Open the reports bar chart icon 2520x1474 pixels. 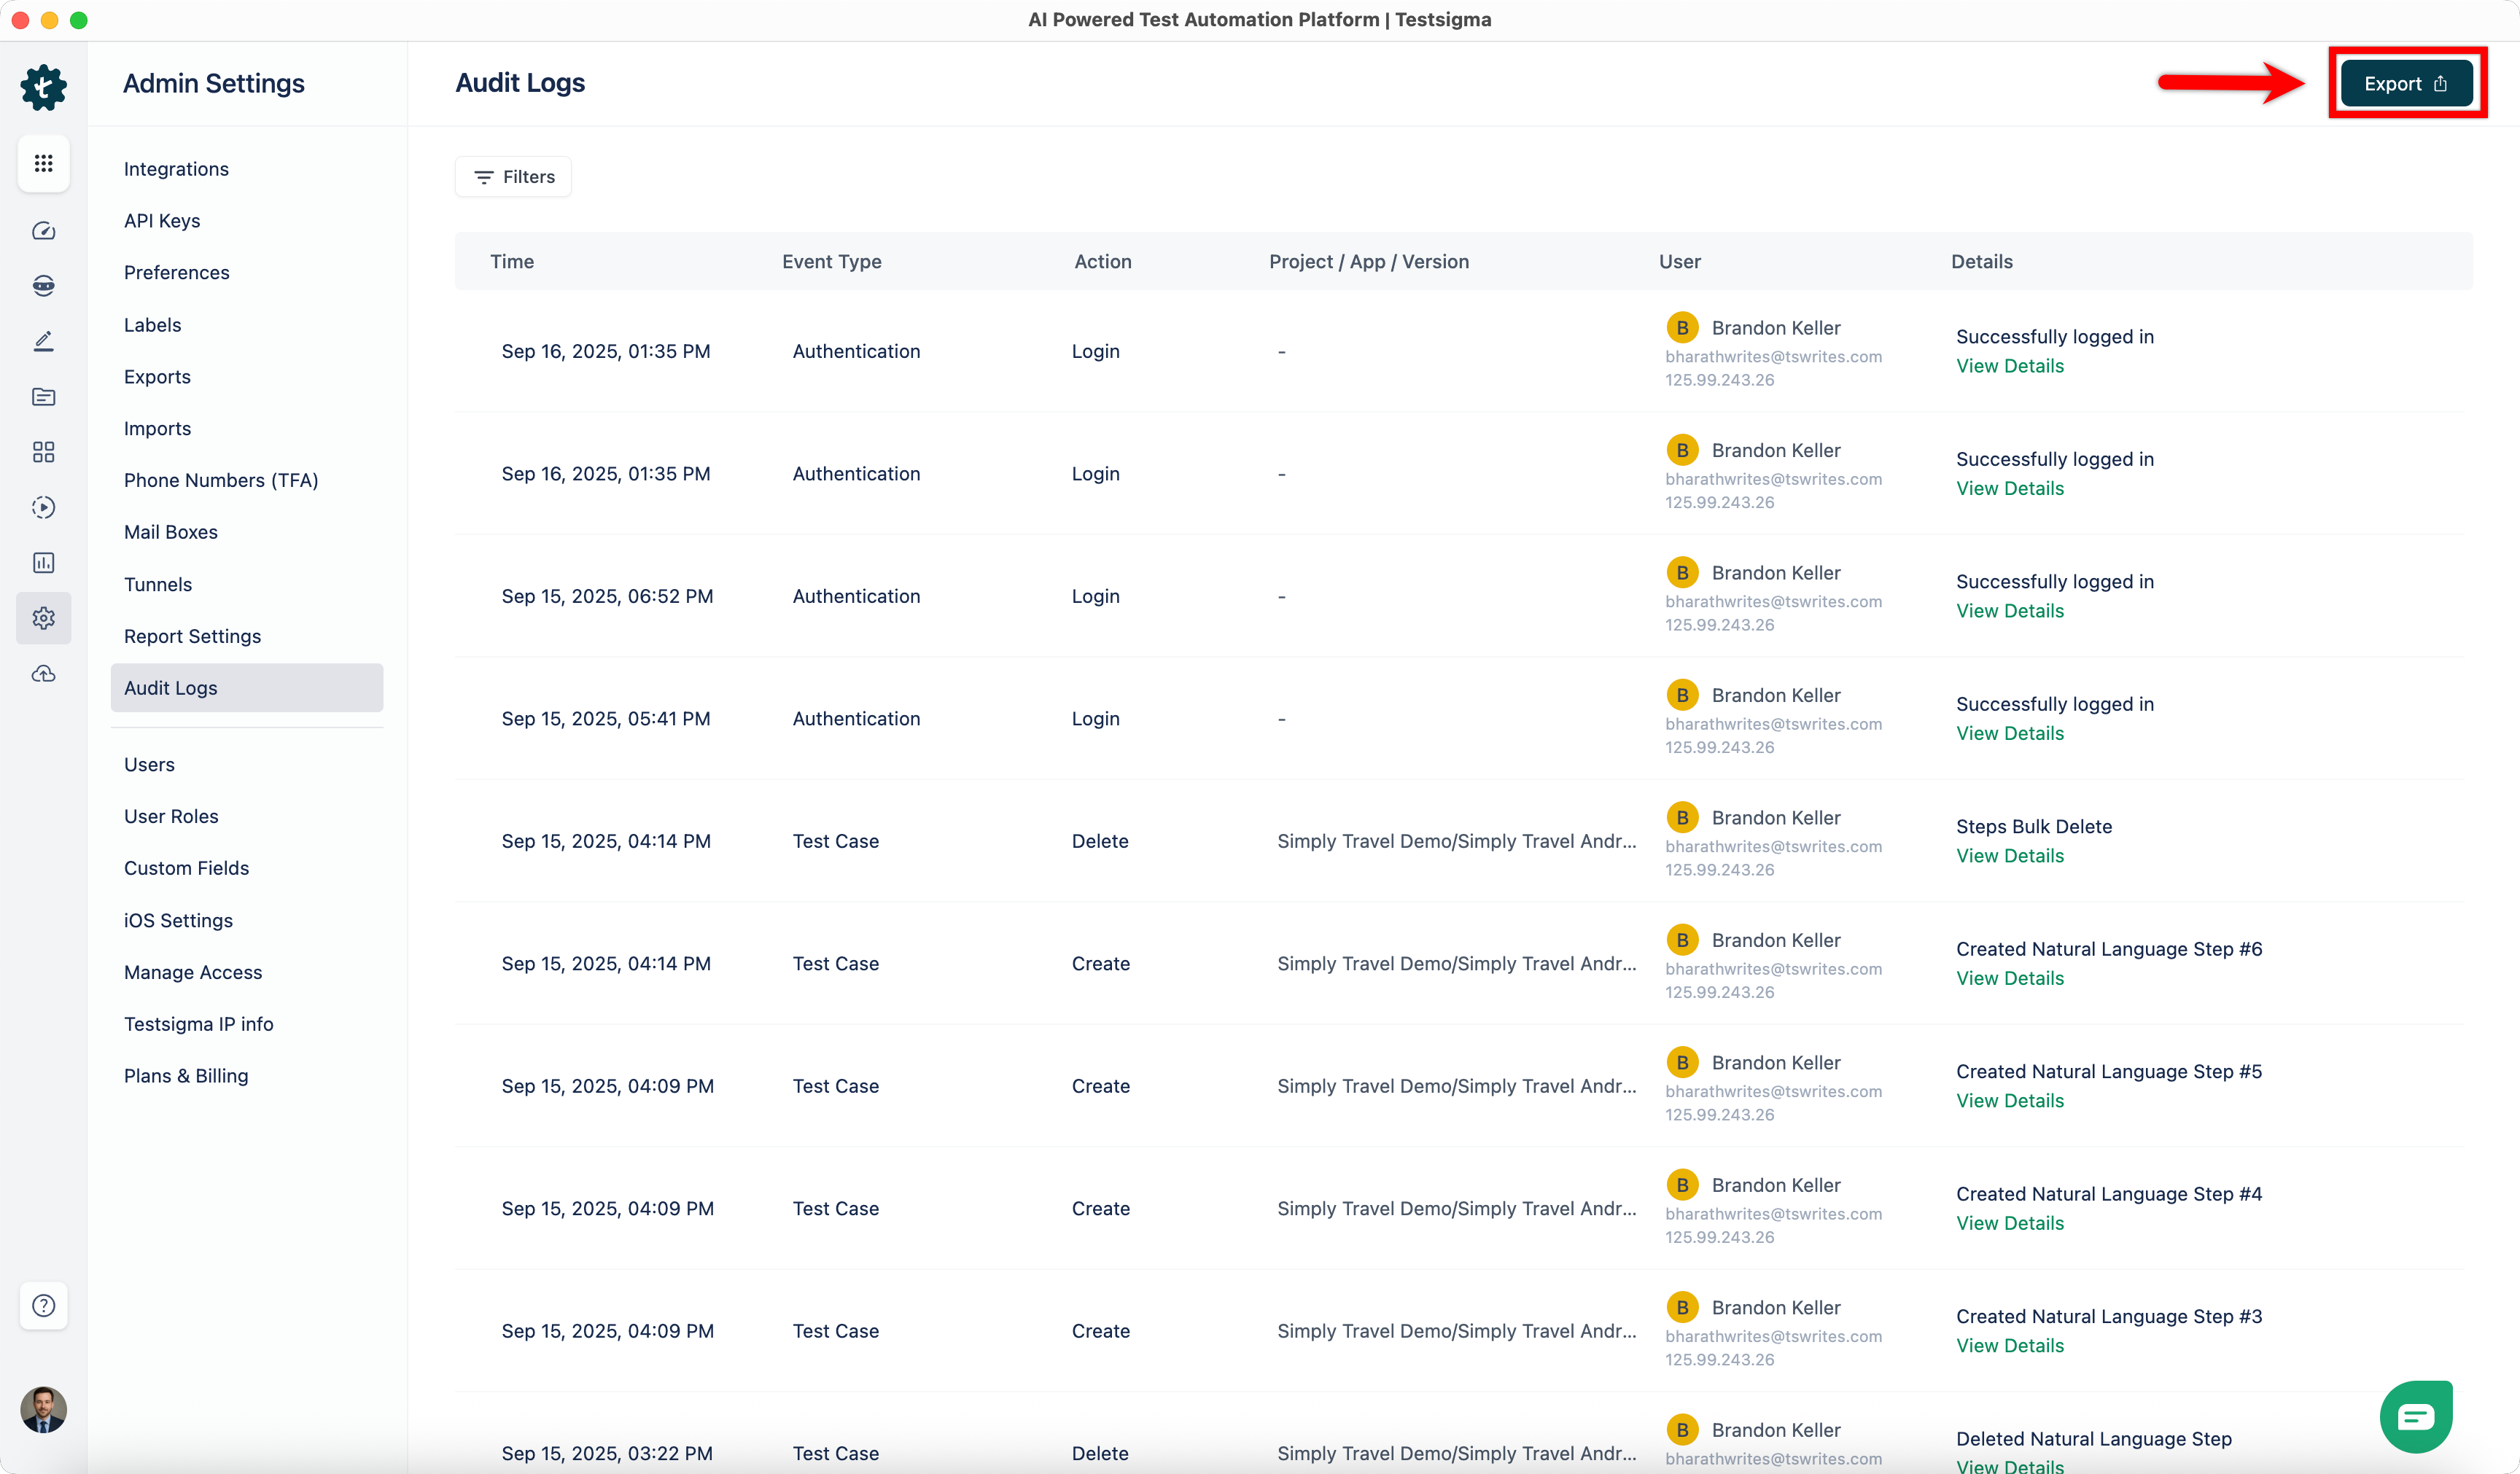click(x=43, y=562)
